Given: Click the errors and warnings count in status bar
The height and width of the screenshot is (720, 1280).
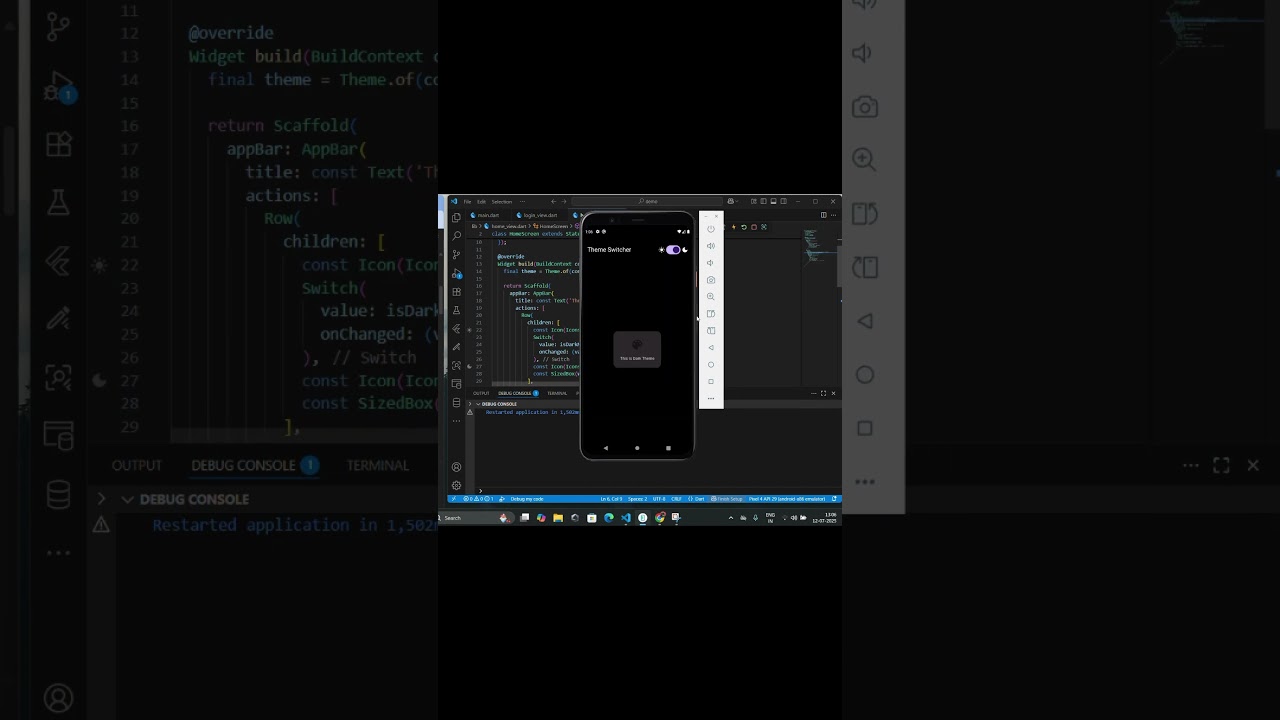Looking at the screenshot, I should pos(478,499).
